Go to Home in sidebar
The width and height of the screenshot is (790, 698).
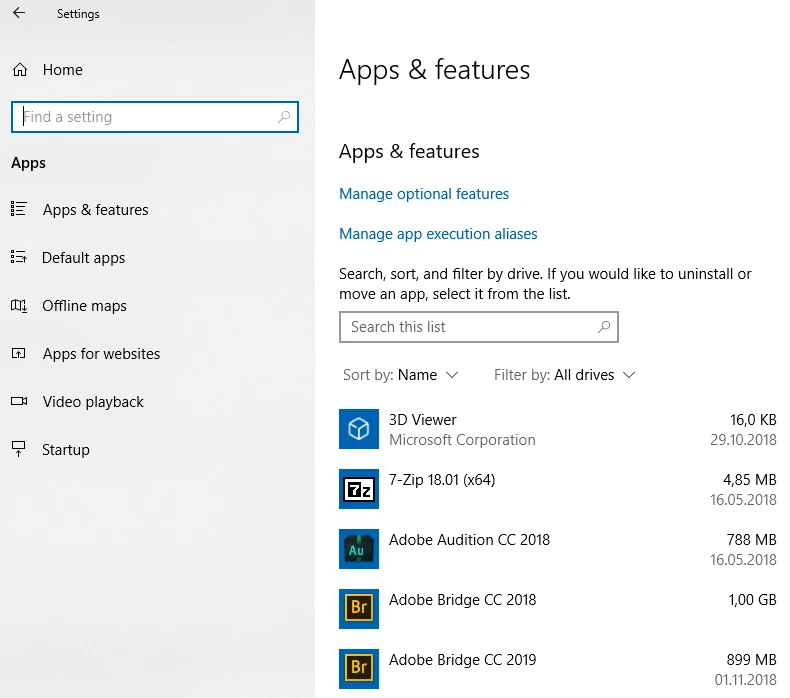(x=62, y=70)
